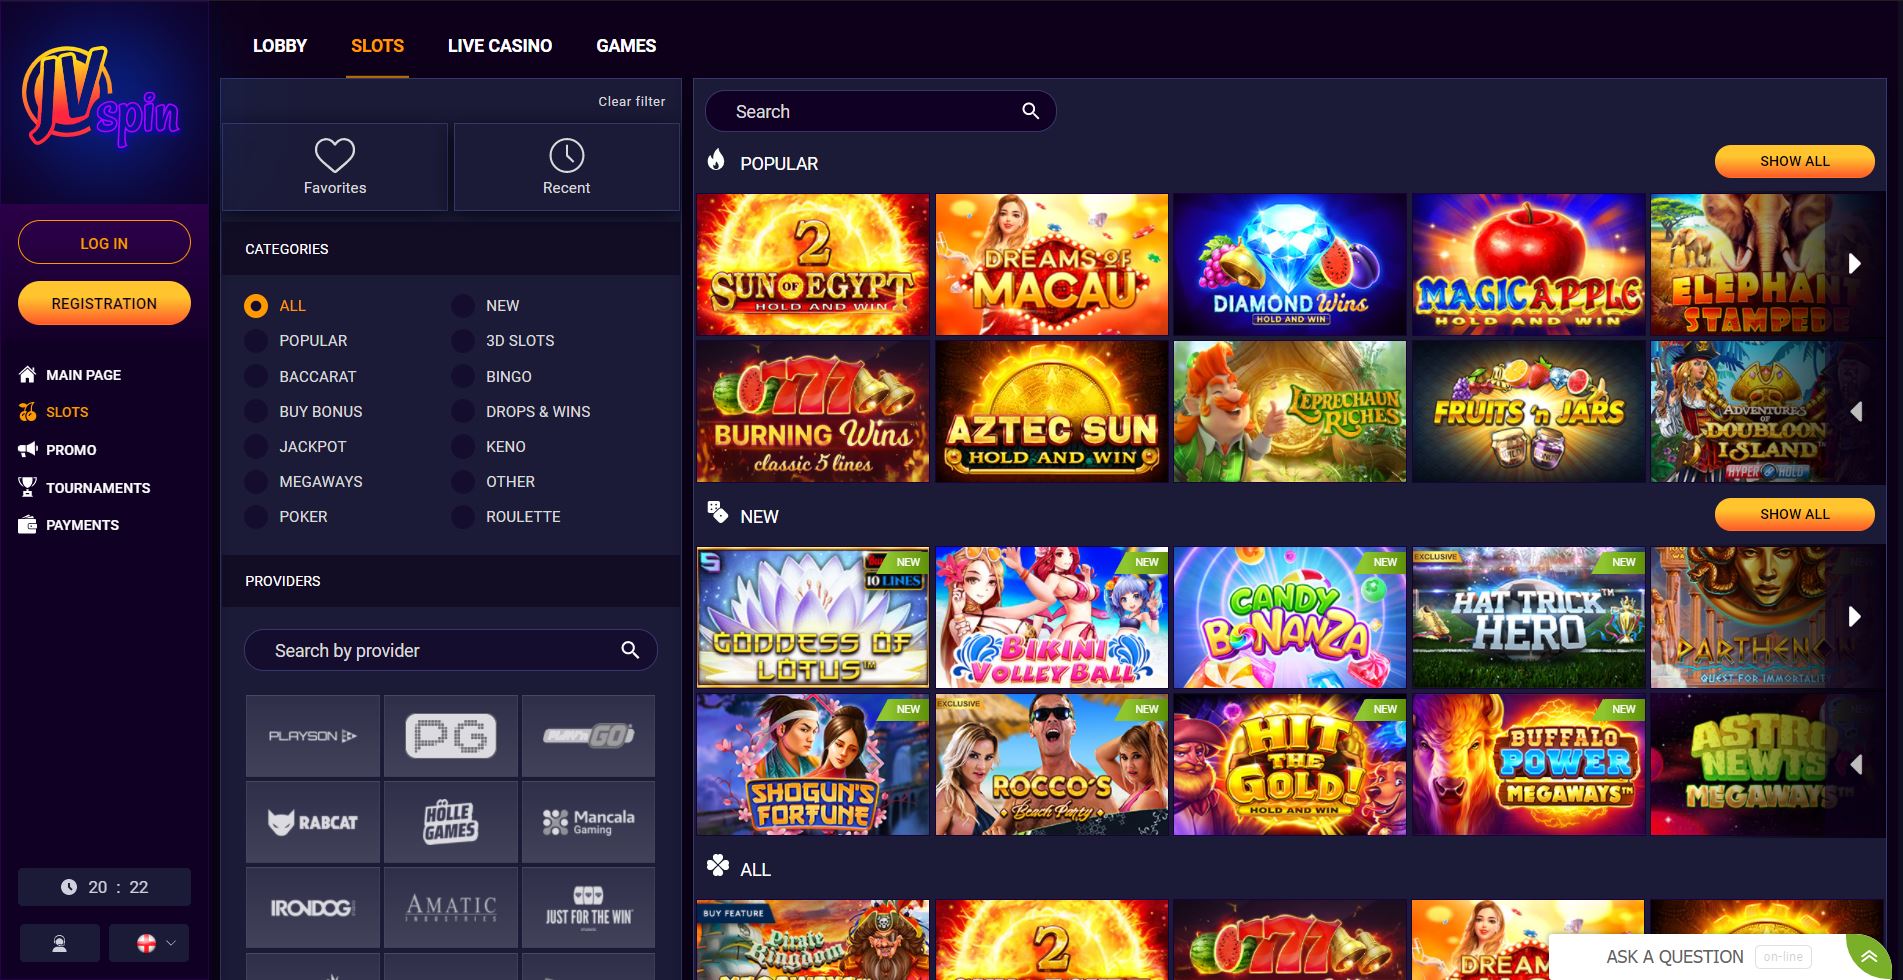Open the Dreams of Macau game in Popular
1903x980 pixels.
pos(1052,265)
